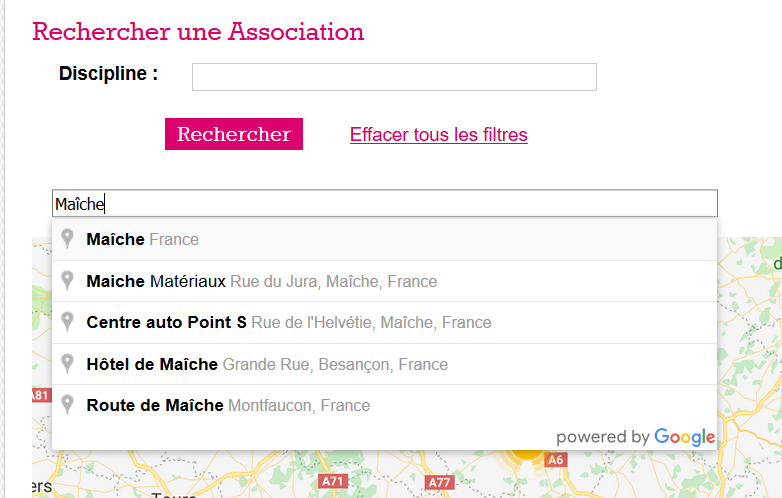Viewport: 782px width, 498px height.
Task: Click Effacer tous les filtres link
Action: click(438, 135)
